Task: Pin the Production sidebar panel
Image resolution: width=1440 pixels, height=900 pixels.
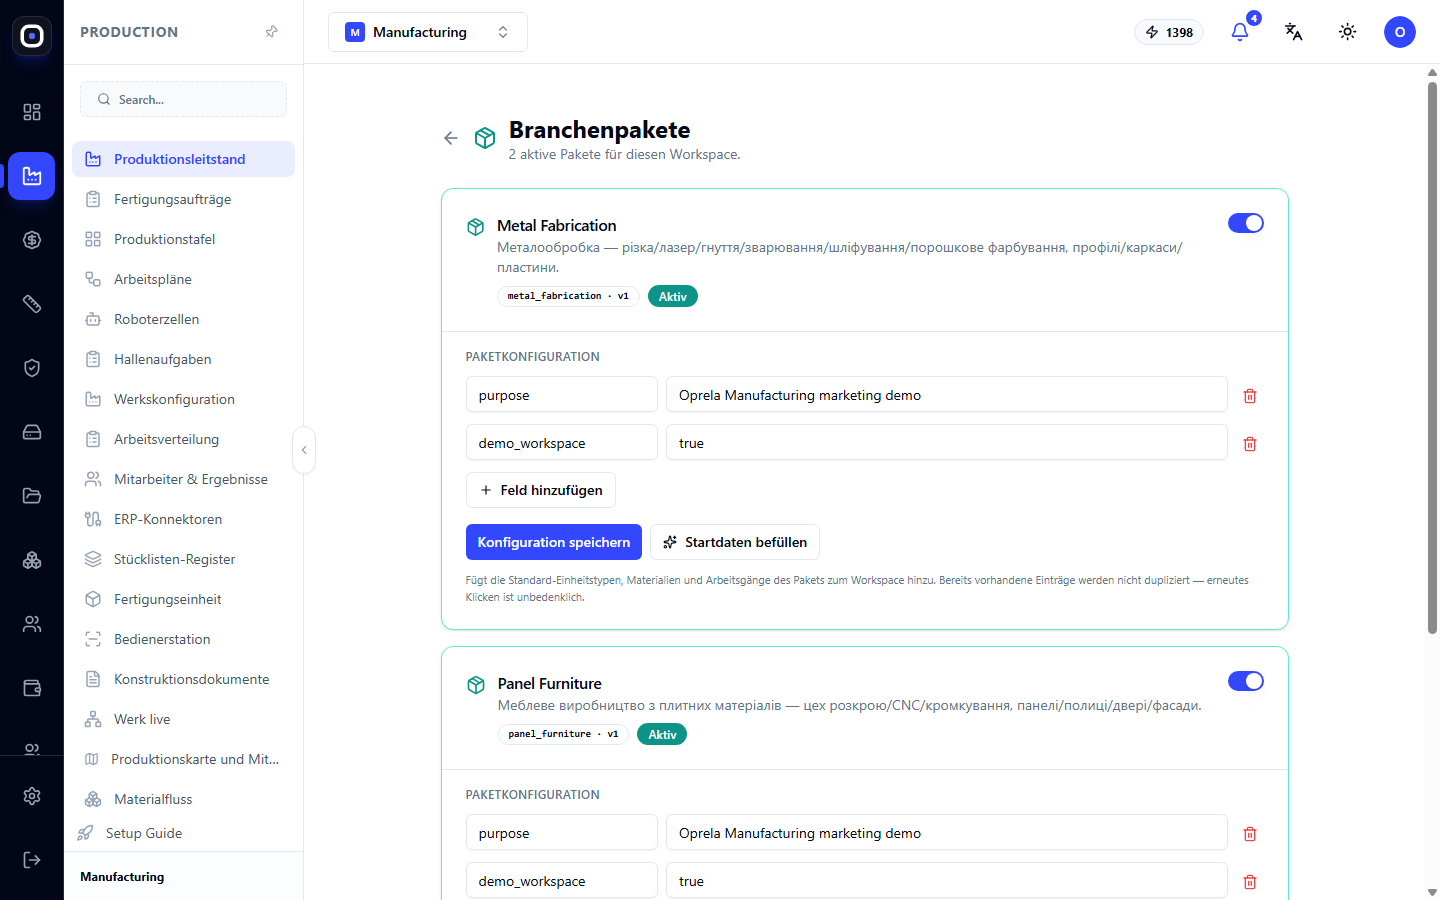Action: click(x=271, y=32)
